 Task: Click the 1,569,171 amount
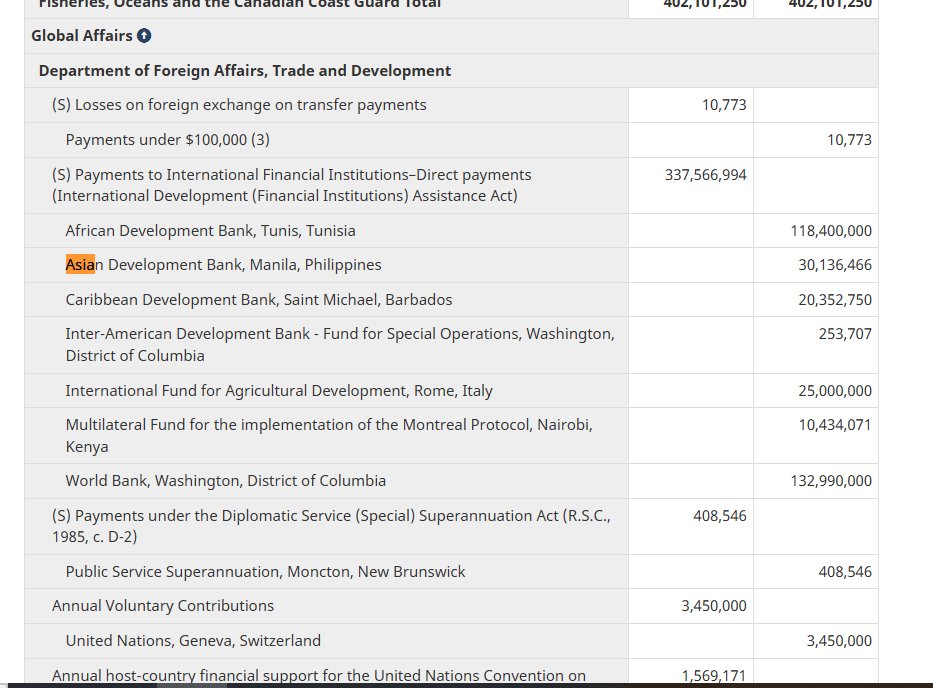713,676
